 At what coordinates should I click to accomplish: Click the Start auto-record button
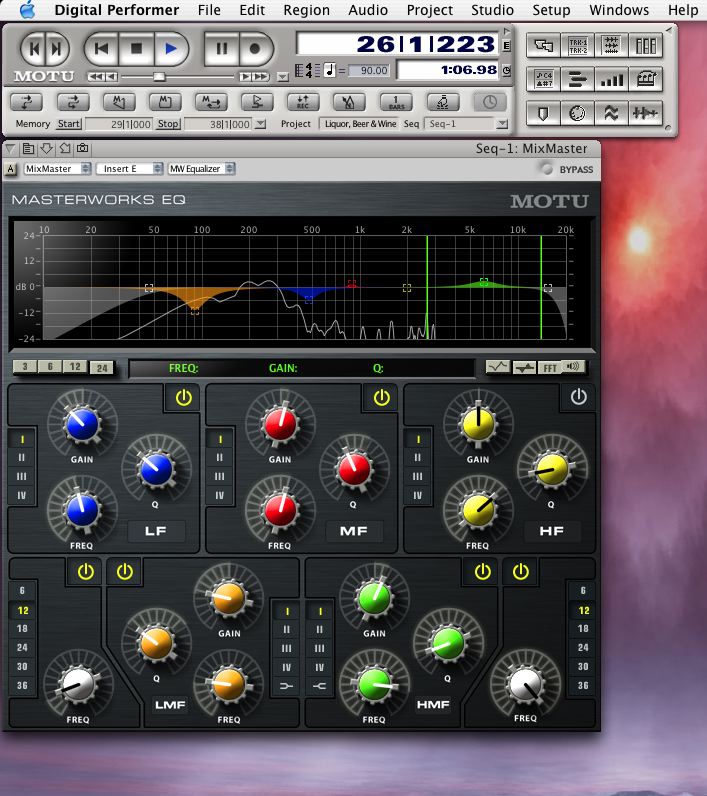click(x=69, y=124)
